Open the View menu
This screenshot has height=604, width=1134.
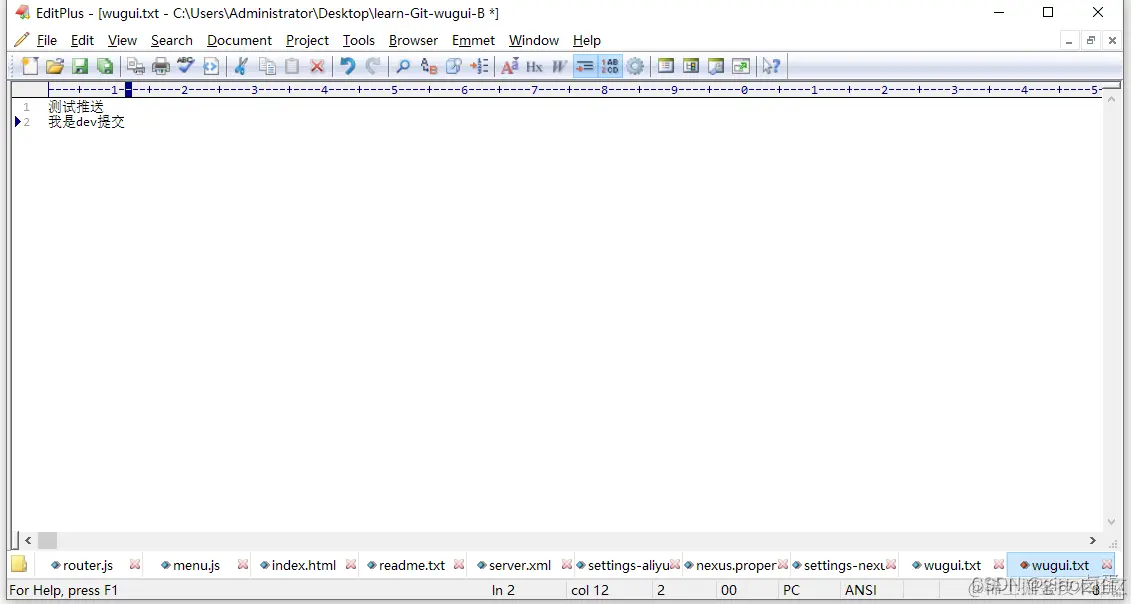point(122,41)
